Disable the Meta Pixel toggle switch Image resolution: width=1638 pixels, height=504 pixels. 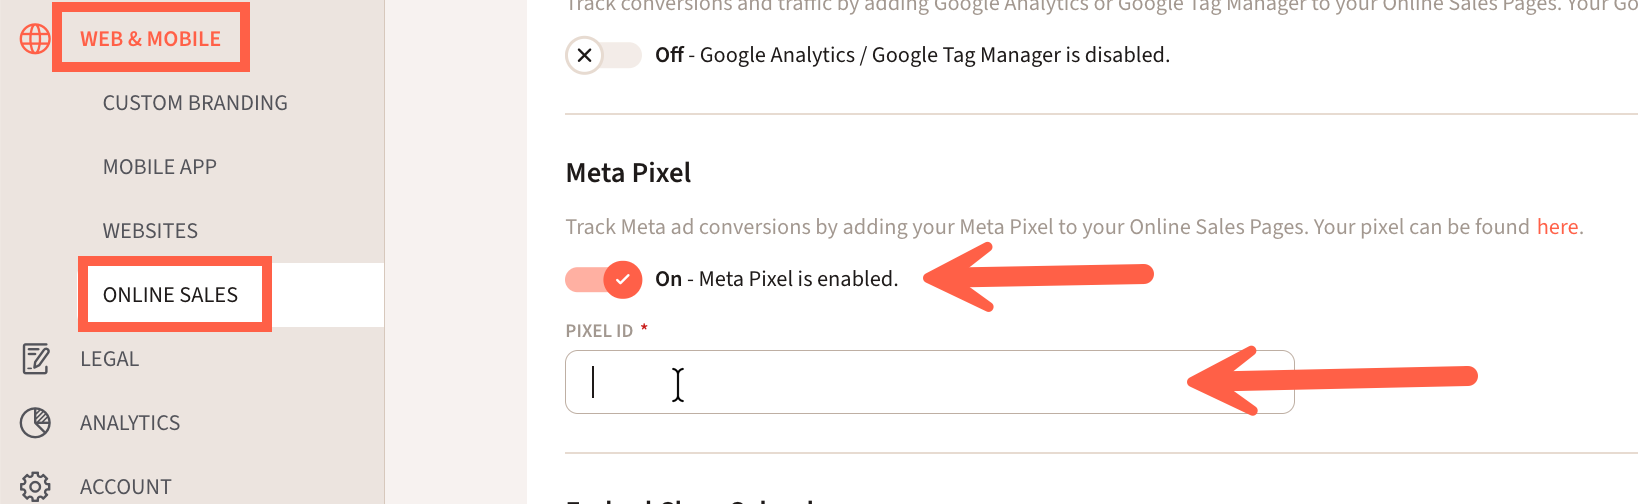[604, 279]
